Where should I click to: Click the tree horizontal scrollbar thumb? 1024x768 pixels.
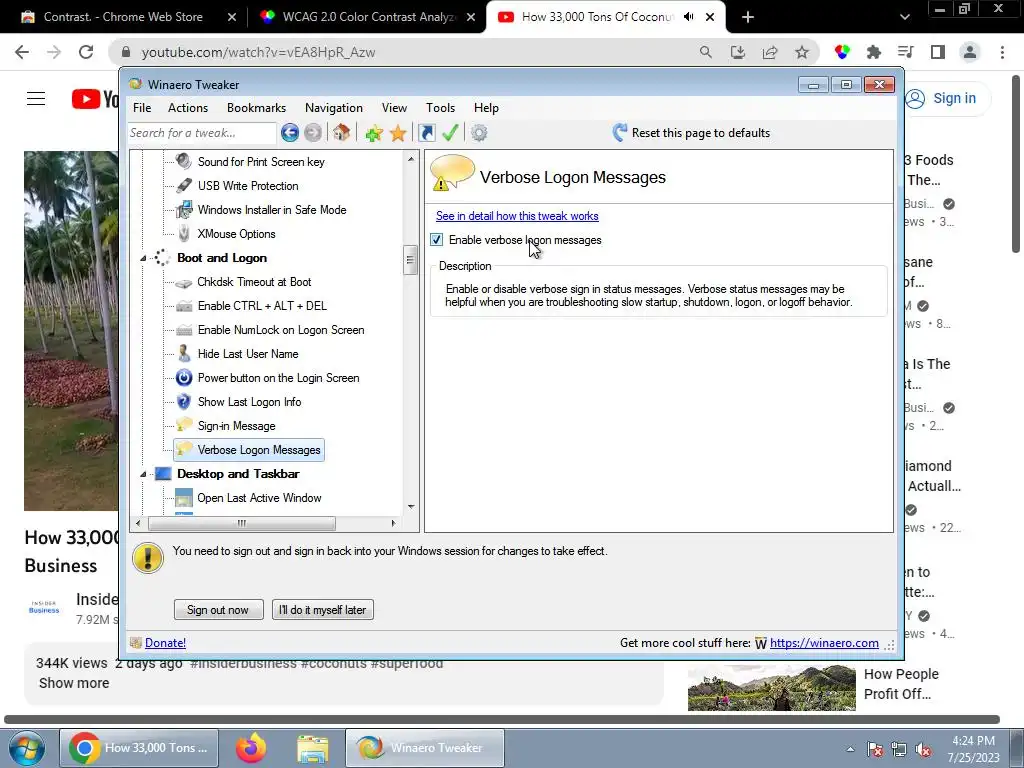click(241, 523)
